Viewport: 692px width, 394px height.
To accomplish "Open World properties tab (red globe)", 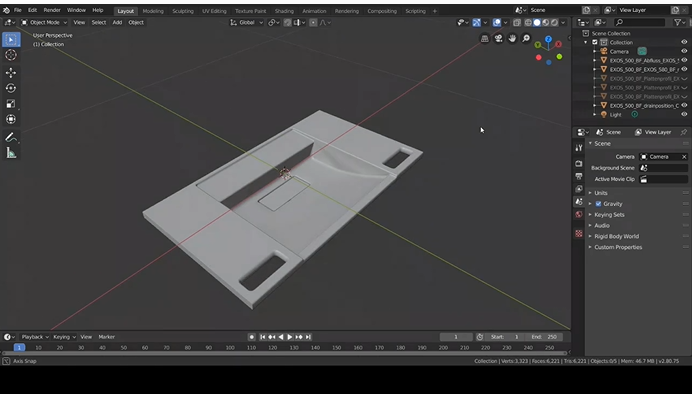I will pos(579,214).
